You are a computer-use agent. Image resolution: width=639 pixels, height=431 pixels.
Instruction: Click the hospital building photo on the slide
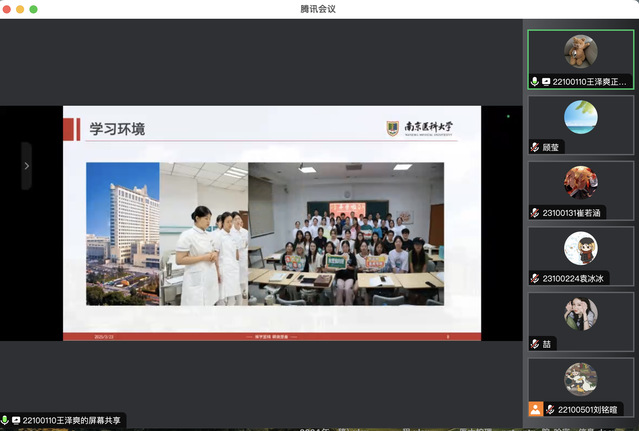[x=122, y=233]
